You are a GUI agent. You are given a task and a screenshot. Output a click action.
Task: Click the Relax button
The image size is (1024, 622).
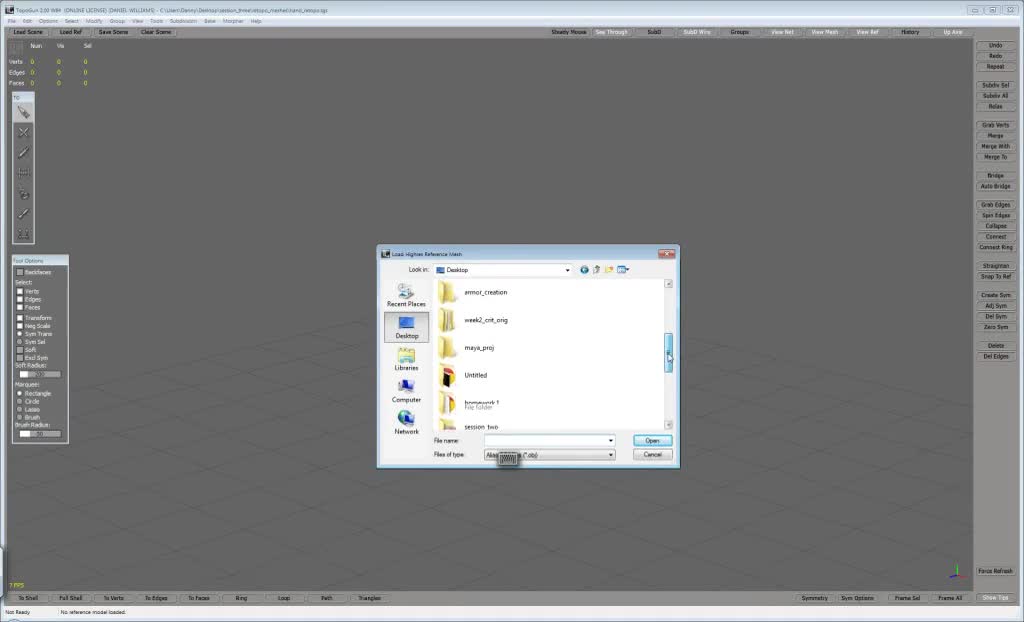(995, 106)
